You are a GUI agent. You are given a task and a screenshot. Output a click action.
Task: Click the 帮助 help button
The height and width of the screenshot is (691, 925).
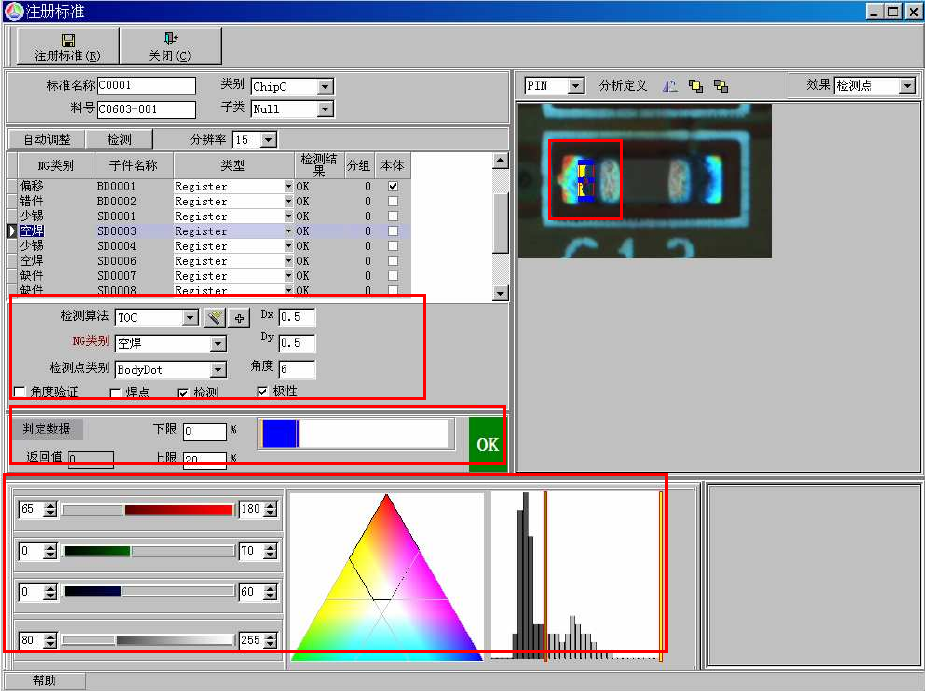[x=45, y=681]
